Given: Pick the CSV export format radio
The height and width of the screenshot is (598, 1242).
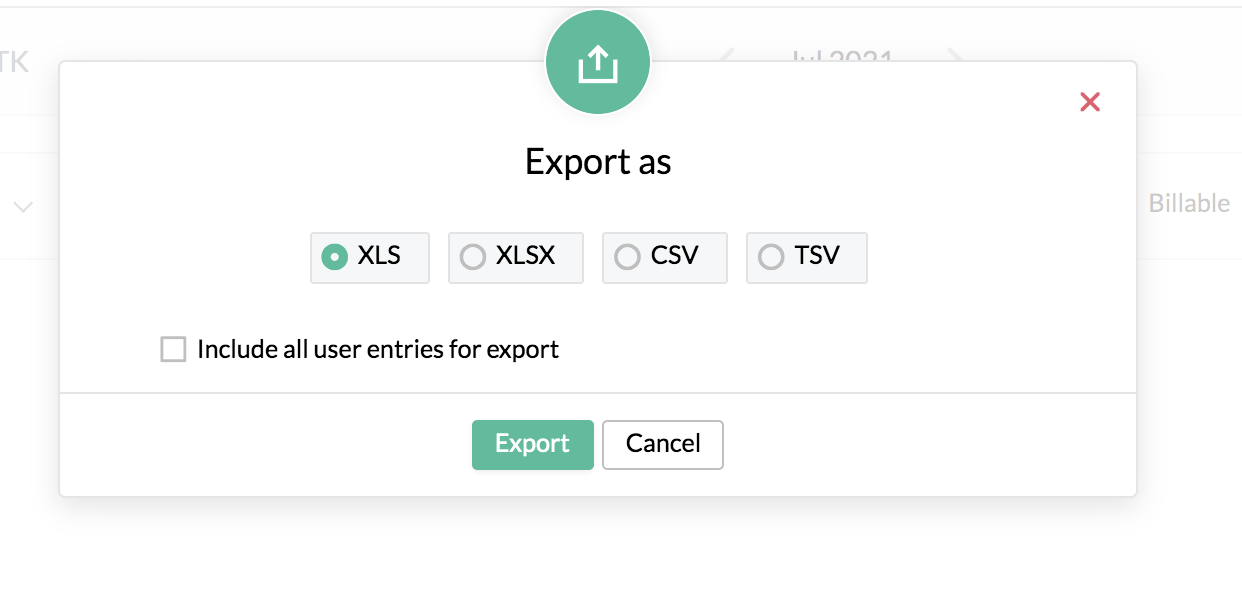Looking at the screenshot, I should tap(627, 257).
